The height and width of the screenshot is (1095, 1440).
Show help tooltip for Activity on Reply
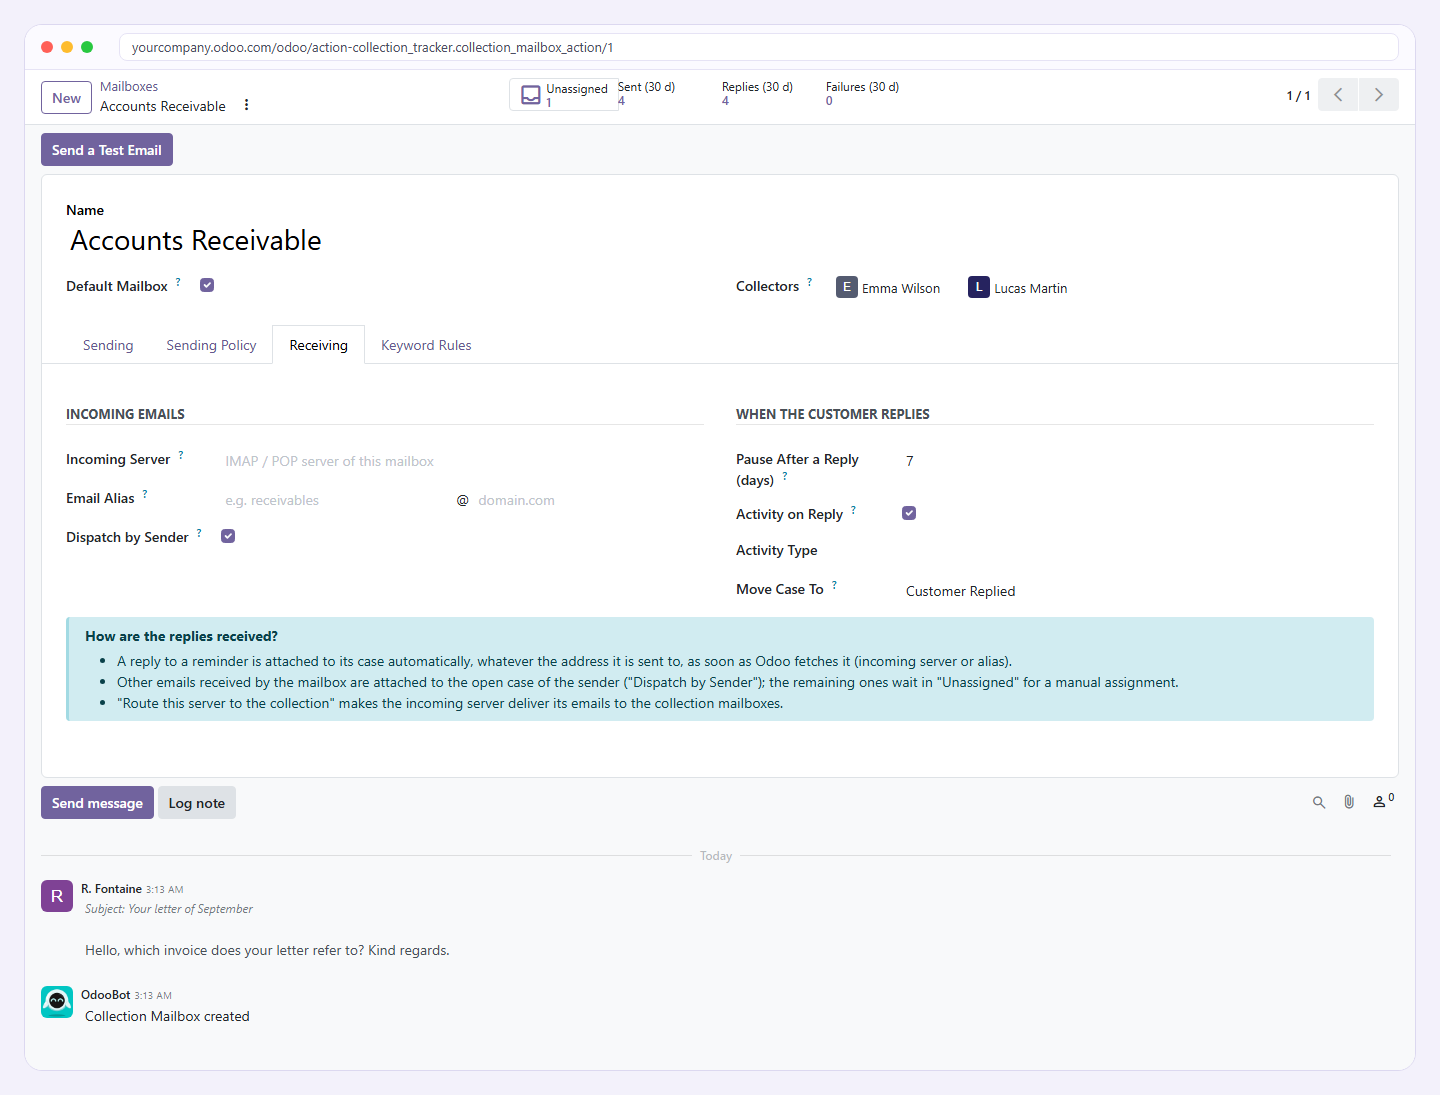pos(853,510)
